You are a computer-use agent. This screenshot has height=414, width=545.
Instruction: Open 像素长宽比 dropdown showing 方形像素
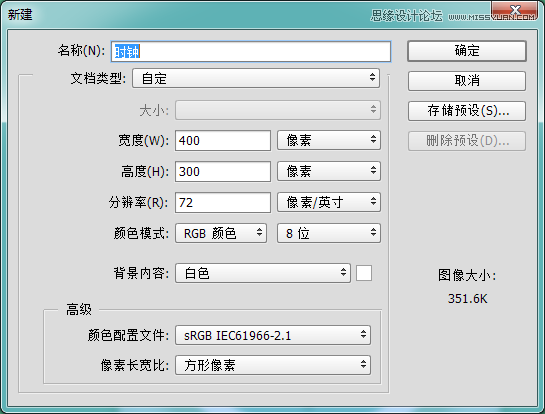(x=273, y=365)
